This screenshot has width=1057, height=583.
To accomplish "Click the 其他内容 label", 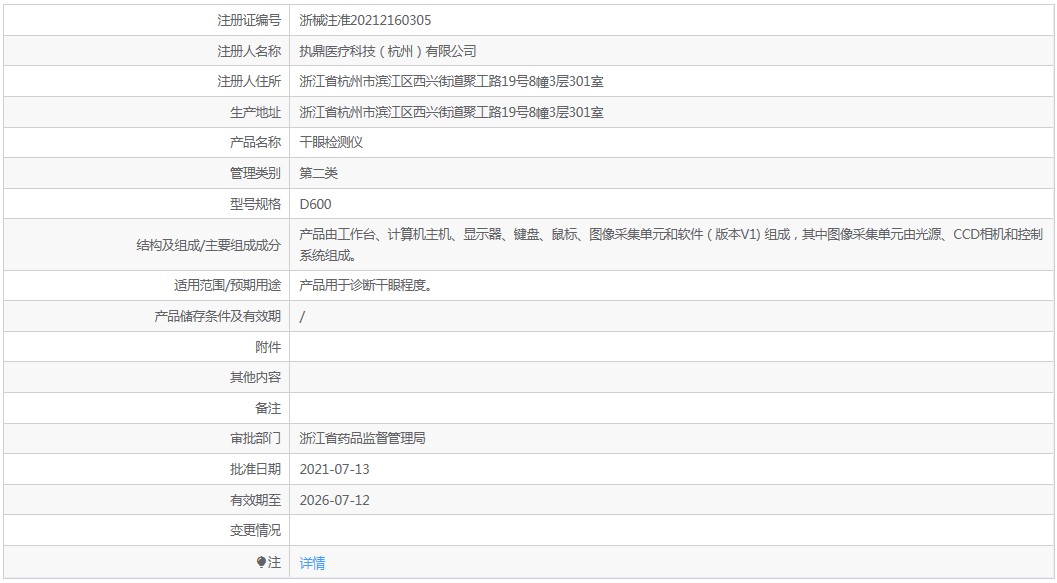I will click(x=255, y=377).
